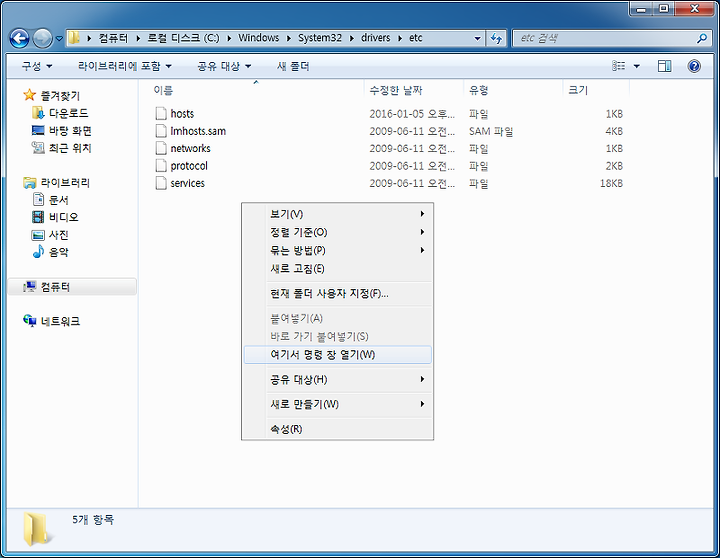Click the SAM 파일 type cell
720x558 pixels.
[491, 131]
